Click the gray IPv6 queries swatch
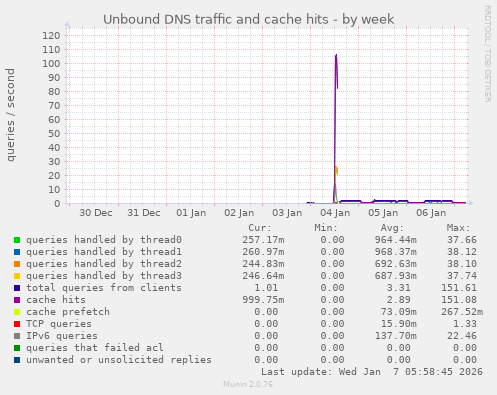The width and height of the screenshot is (497, 395). 17,336
